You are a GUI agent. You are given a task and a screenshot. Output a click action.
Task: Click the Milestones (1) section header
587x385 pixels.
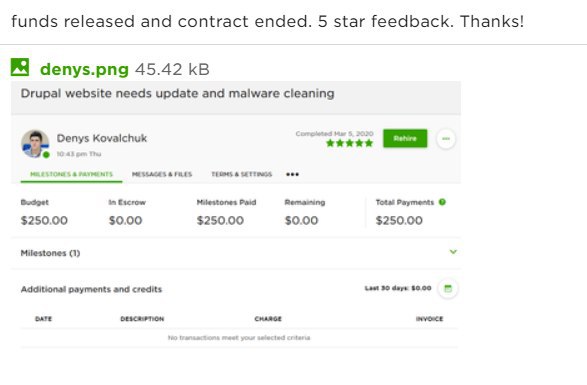50,253
